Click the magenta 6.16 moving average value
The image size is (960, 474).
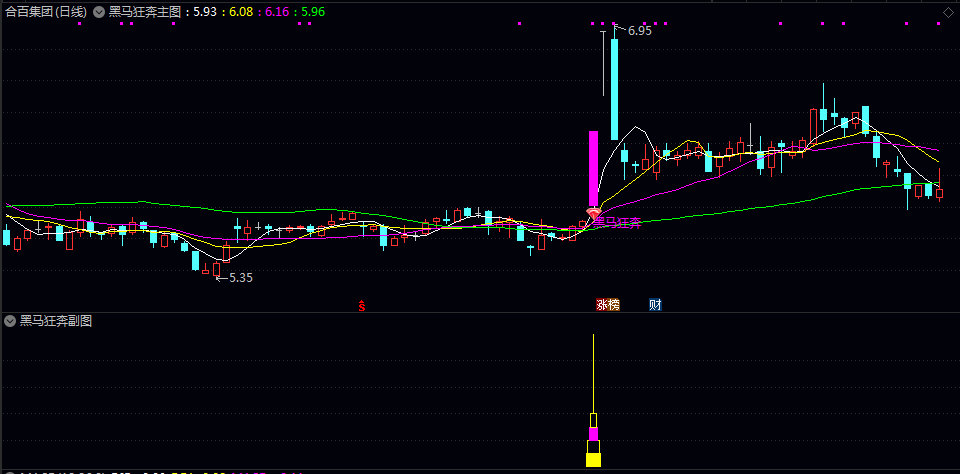[x=277, y=12]
